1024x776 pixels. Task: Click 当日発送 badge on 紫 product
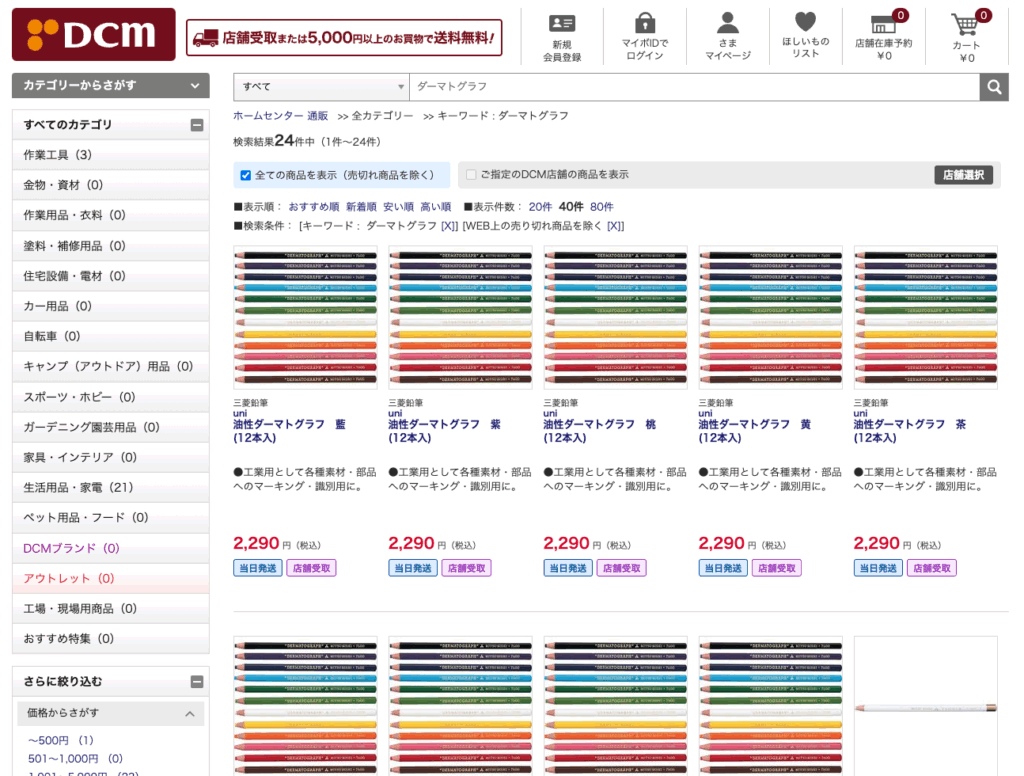coord(413,568)
